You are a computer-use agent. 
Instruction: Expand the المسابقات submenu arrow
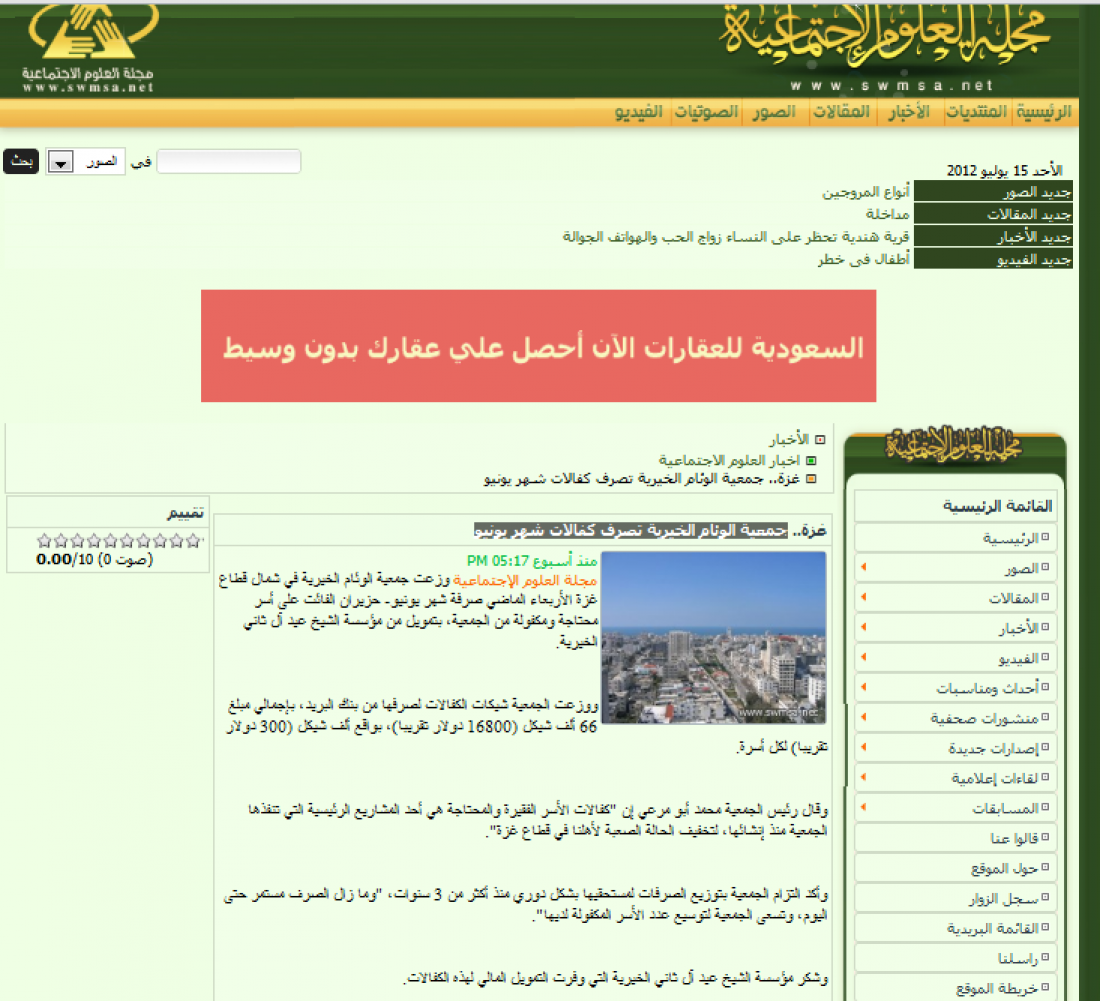(x=864, y=807)
